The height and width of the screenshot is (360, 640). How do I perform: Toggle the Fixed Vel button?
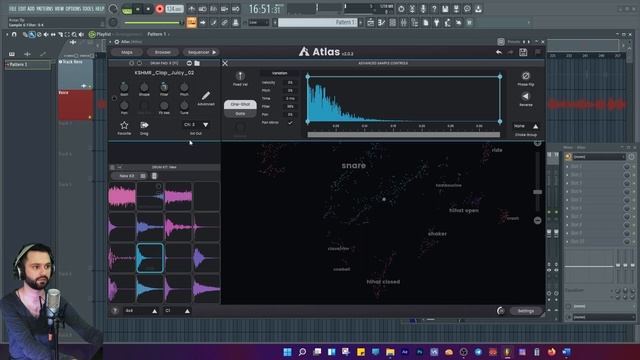click(240, 76)
